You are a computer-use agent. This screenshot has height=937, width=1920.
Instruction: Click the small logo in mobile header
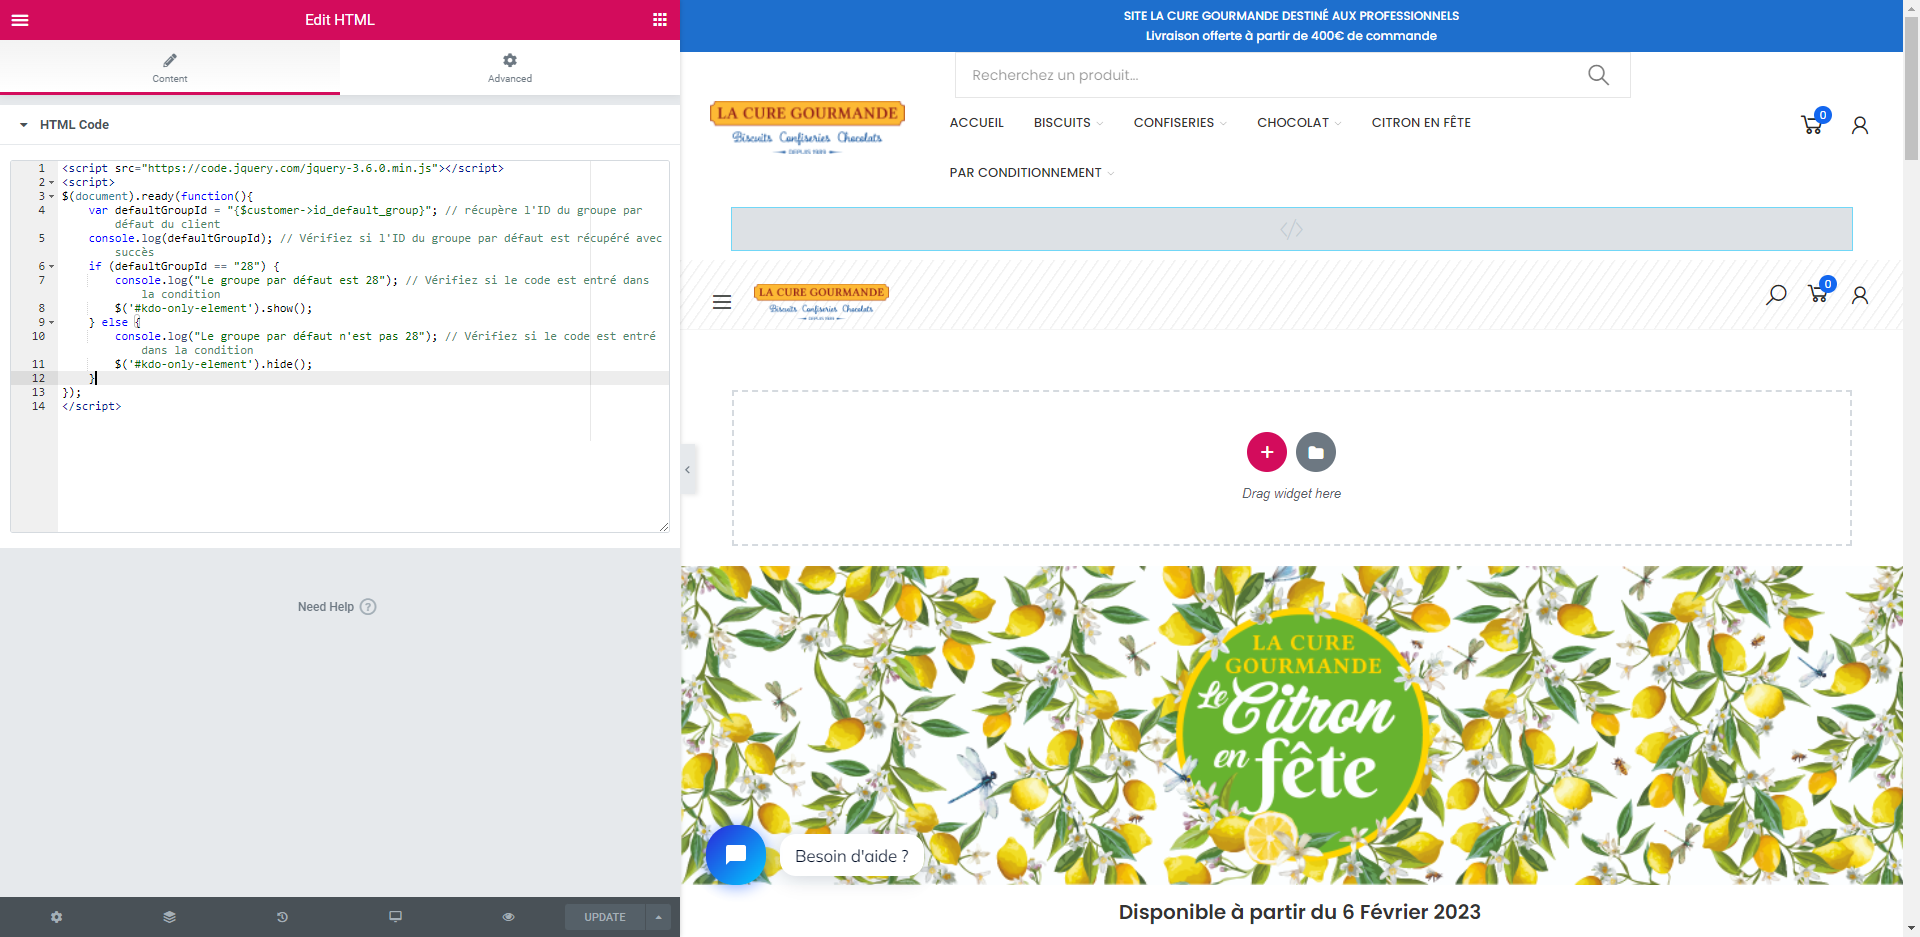[x=821, y=301]
